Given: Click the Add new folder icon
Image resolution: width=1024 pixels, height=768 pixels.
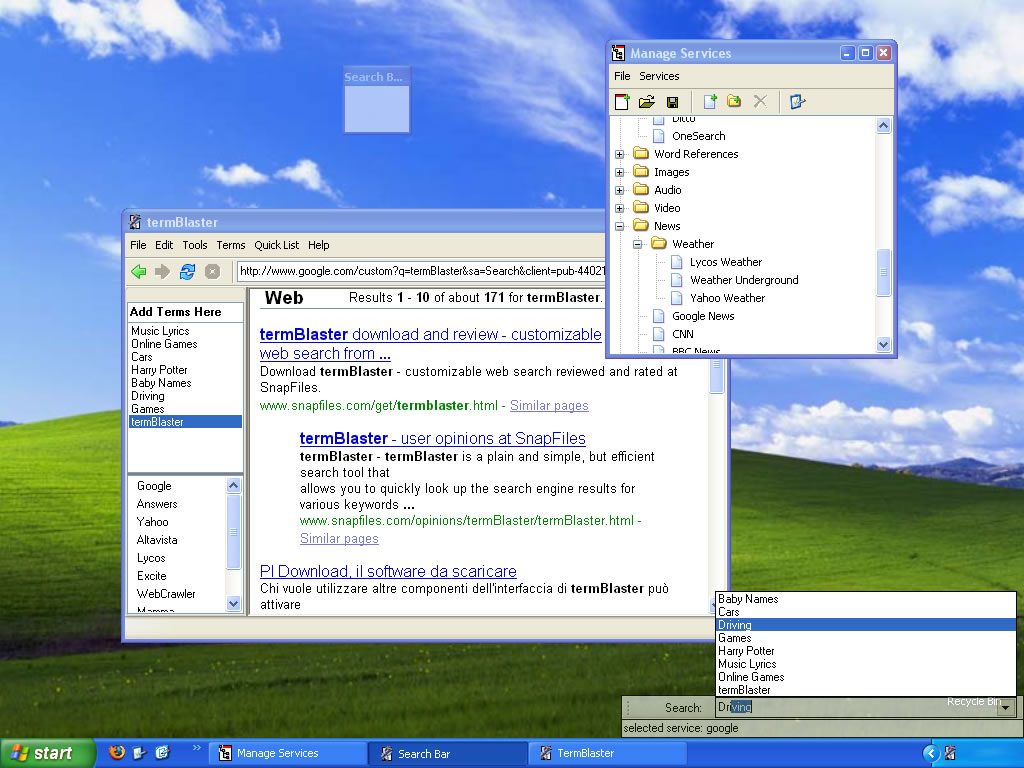Looking at the screenshot, I should pos(734,102).
